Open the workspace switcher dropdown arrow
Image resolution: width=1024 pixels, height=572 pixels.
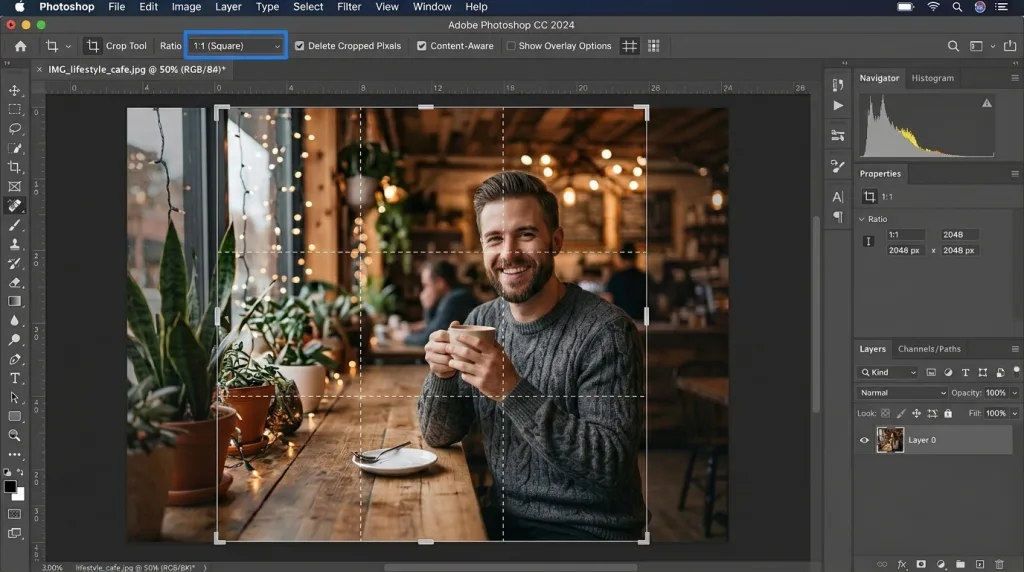(993, 46)
